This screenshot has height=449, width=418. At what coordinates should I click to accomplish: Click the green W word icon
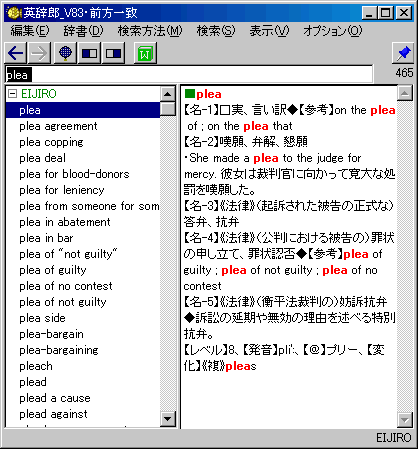[x=145, y=53]
